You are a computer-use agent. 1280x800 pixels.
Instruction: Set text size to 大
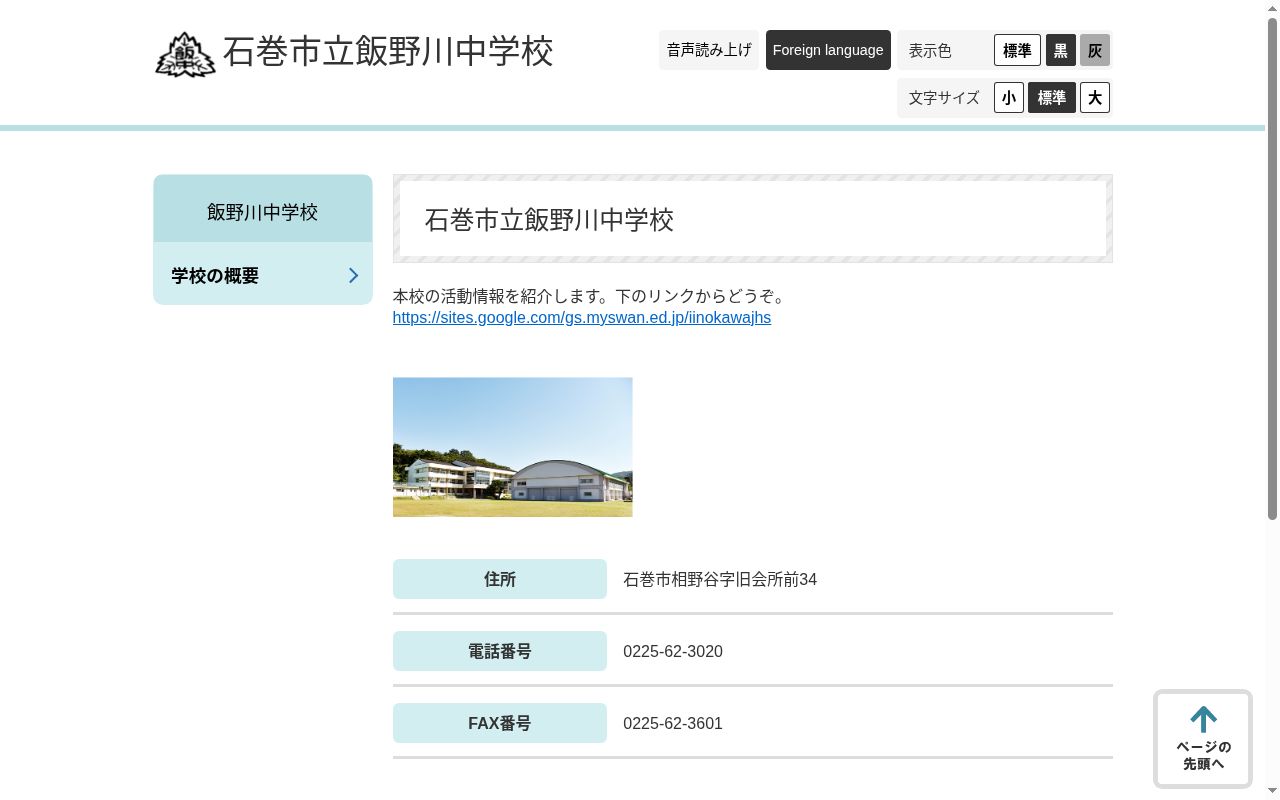[x=1095, y=98]
